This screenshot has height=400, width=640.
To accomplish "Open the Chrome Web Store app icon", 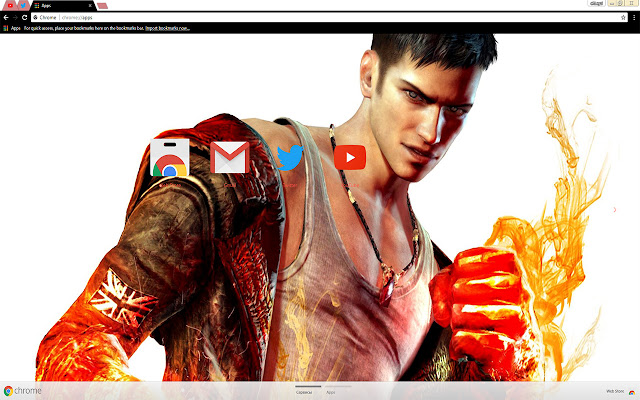I will point(169,158).
